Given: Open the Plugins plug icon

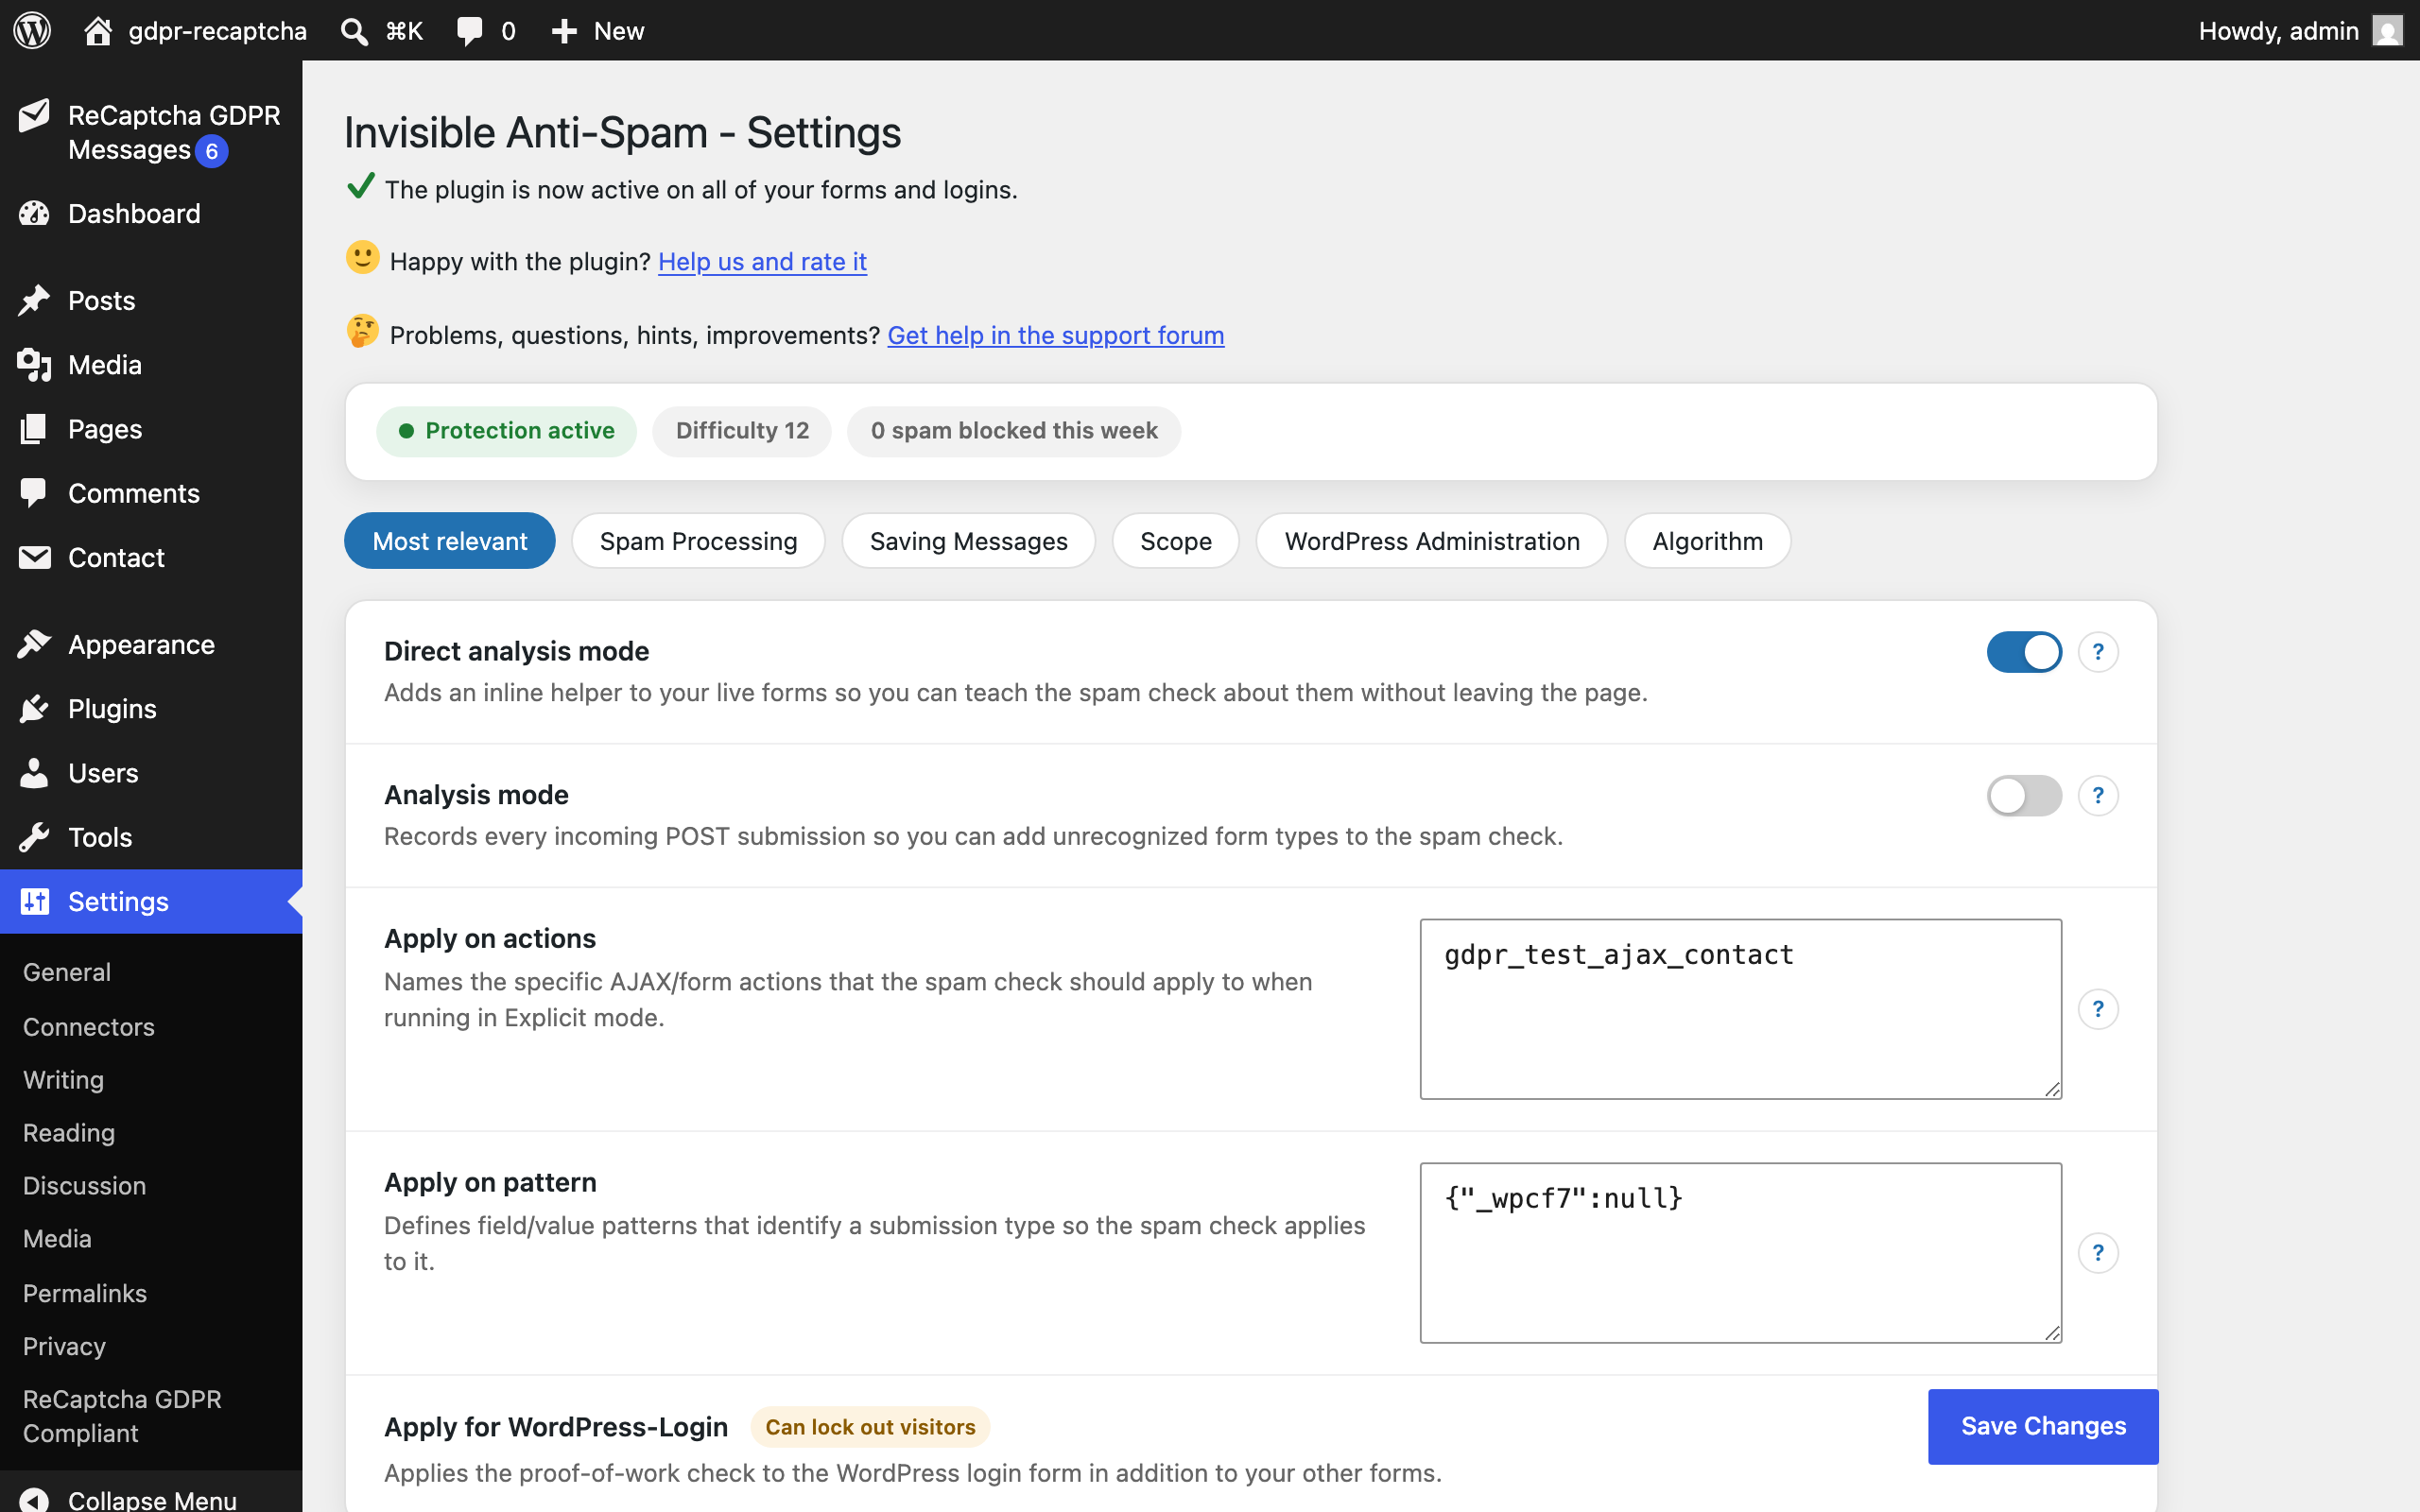Looking at the screenshot, I should (34, 708).
